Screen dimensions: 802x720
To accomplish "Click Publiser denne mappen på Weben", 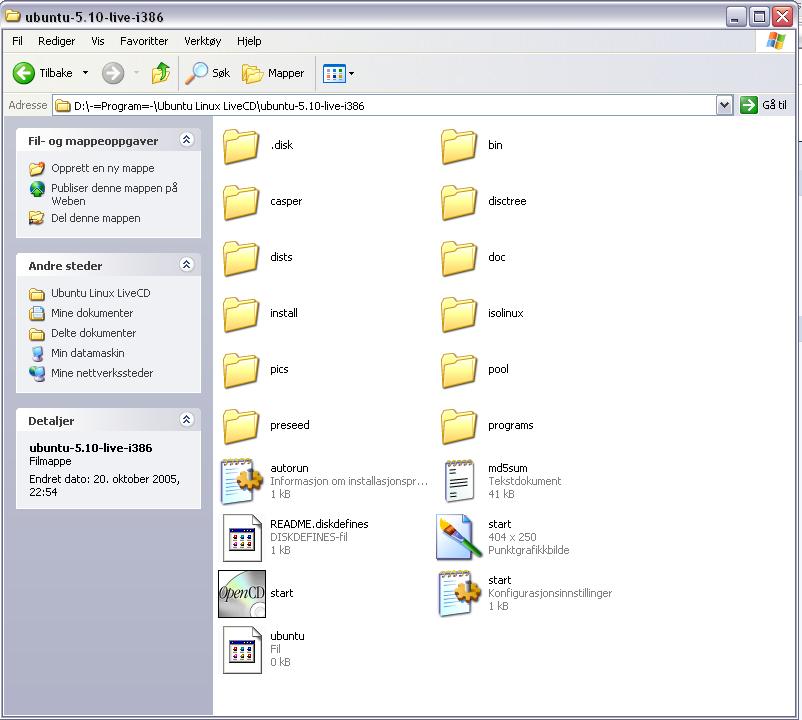I will (x=104, y=194).
